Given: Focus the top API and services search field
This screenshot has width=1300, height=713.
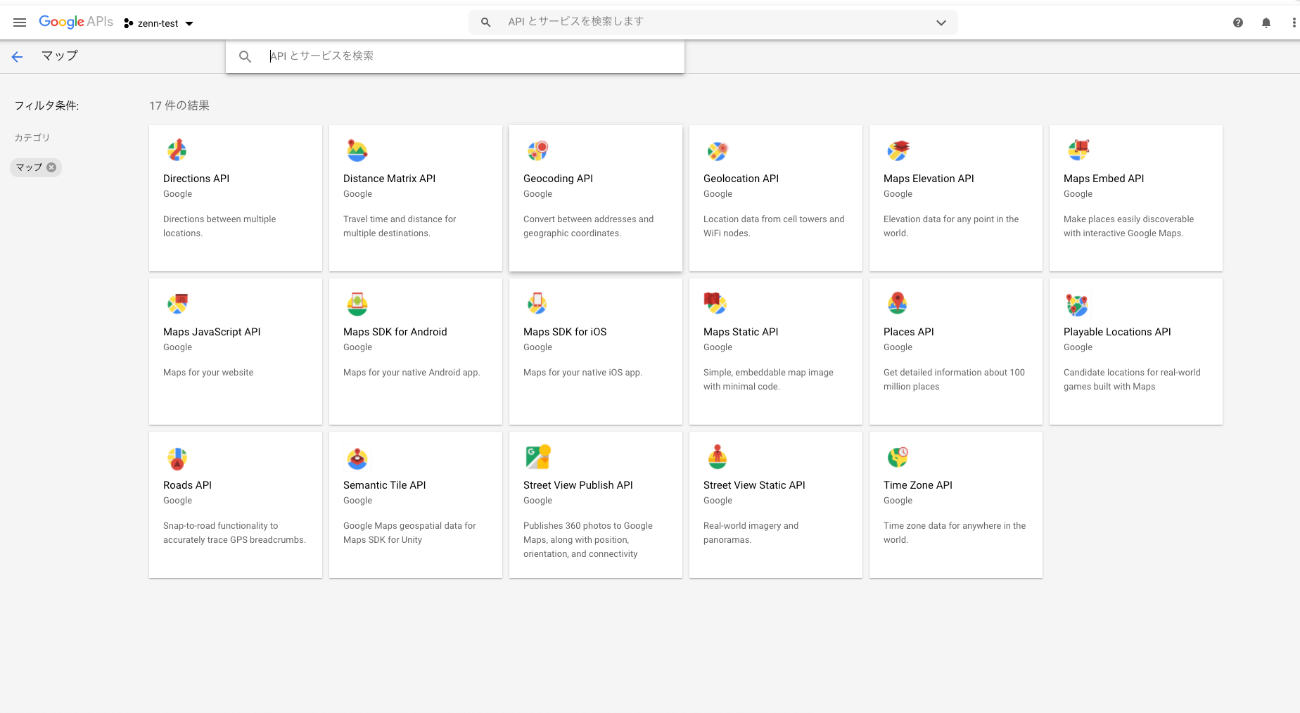Looking at the screenshot, I should 715,22.
